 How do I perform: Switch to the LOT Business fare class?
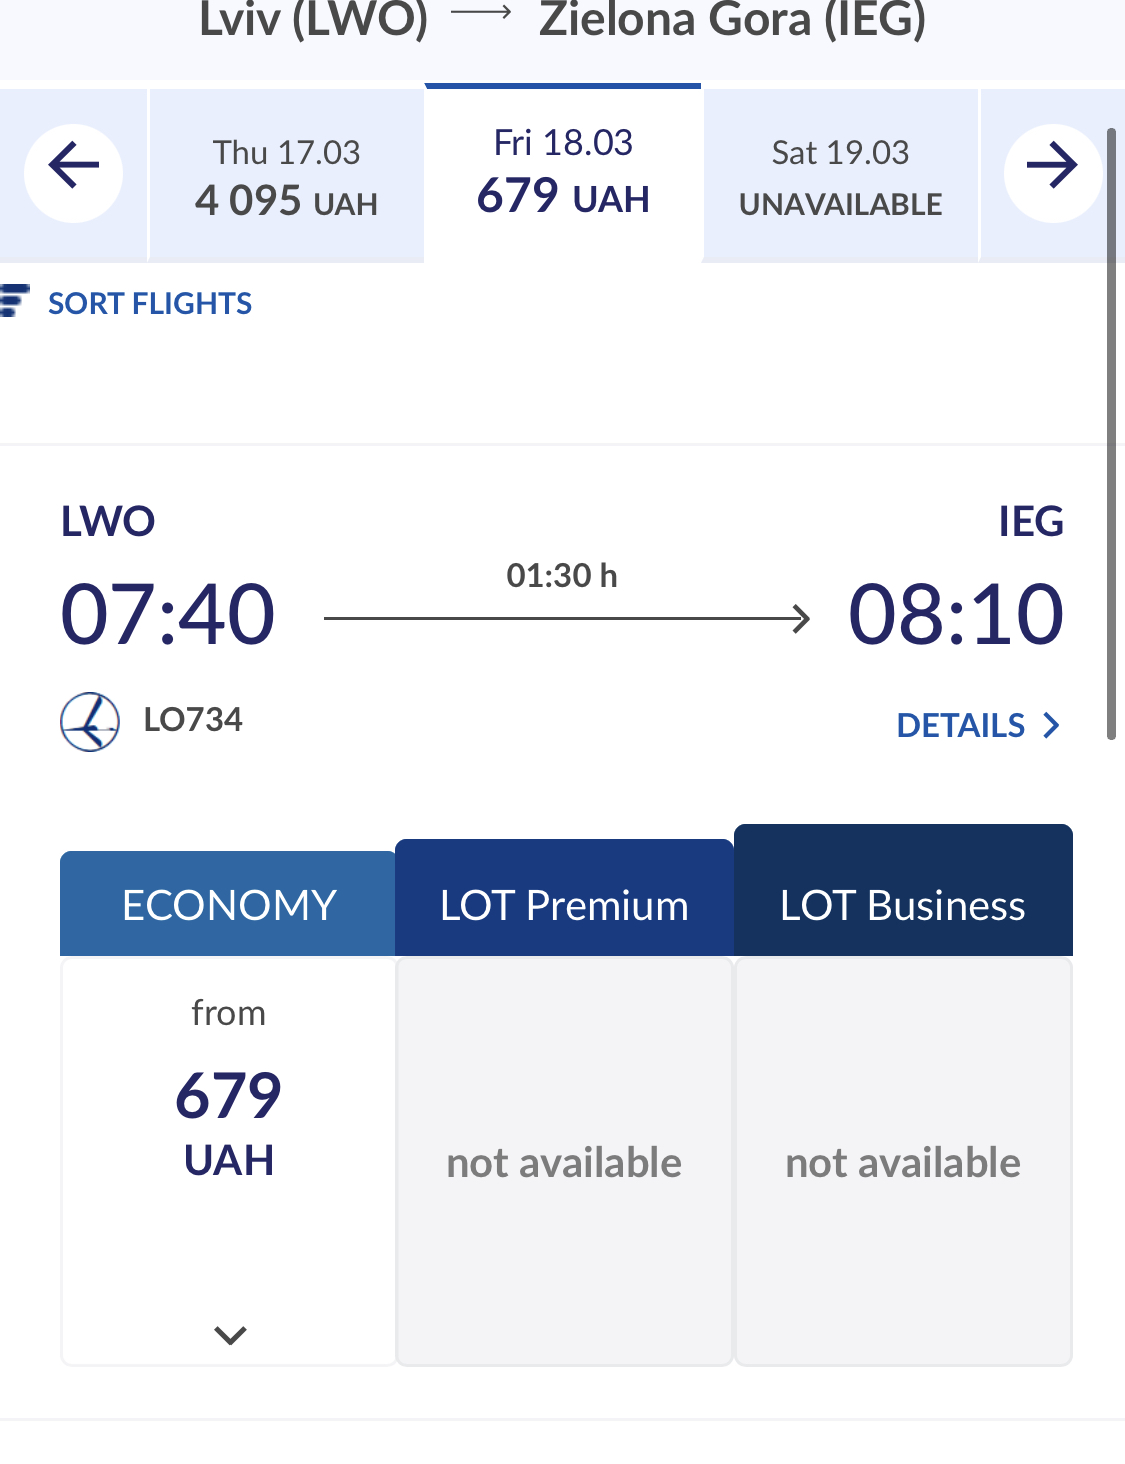[x=902, y=905]
